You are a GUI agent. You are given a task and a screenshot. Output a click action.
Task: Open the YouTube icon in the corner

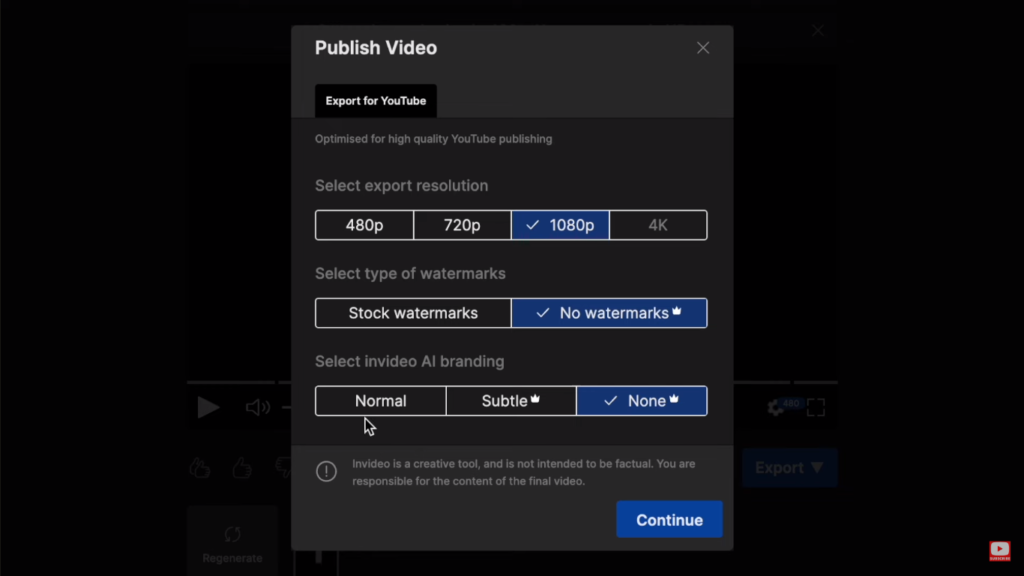pos(999,550)
